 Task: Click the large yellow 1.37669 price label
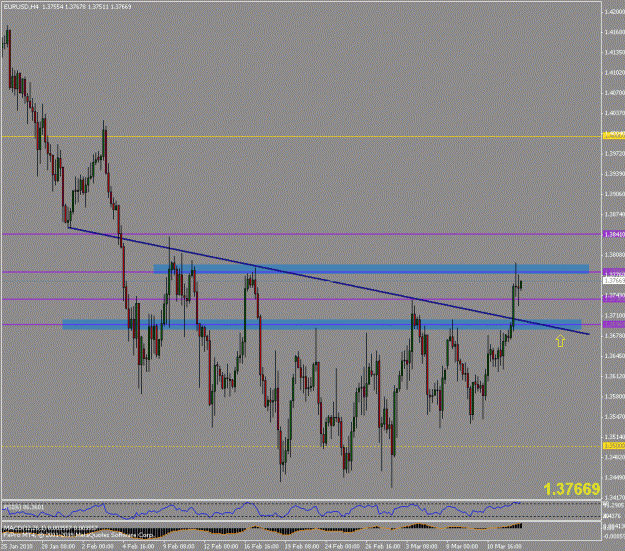pos(571,489)
